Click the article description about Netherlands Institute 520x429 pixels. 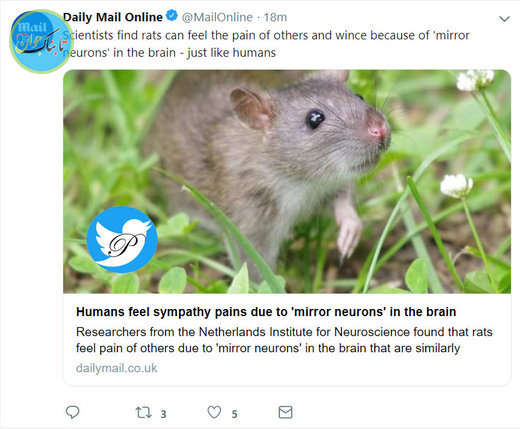[284, 340]
